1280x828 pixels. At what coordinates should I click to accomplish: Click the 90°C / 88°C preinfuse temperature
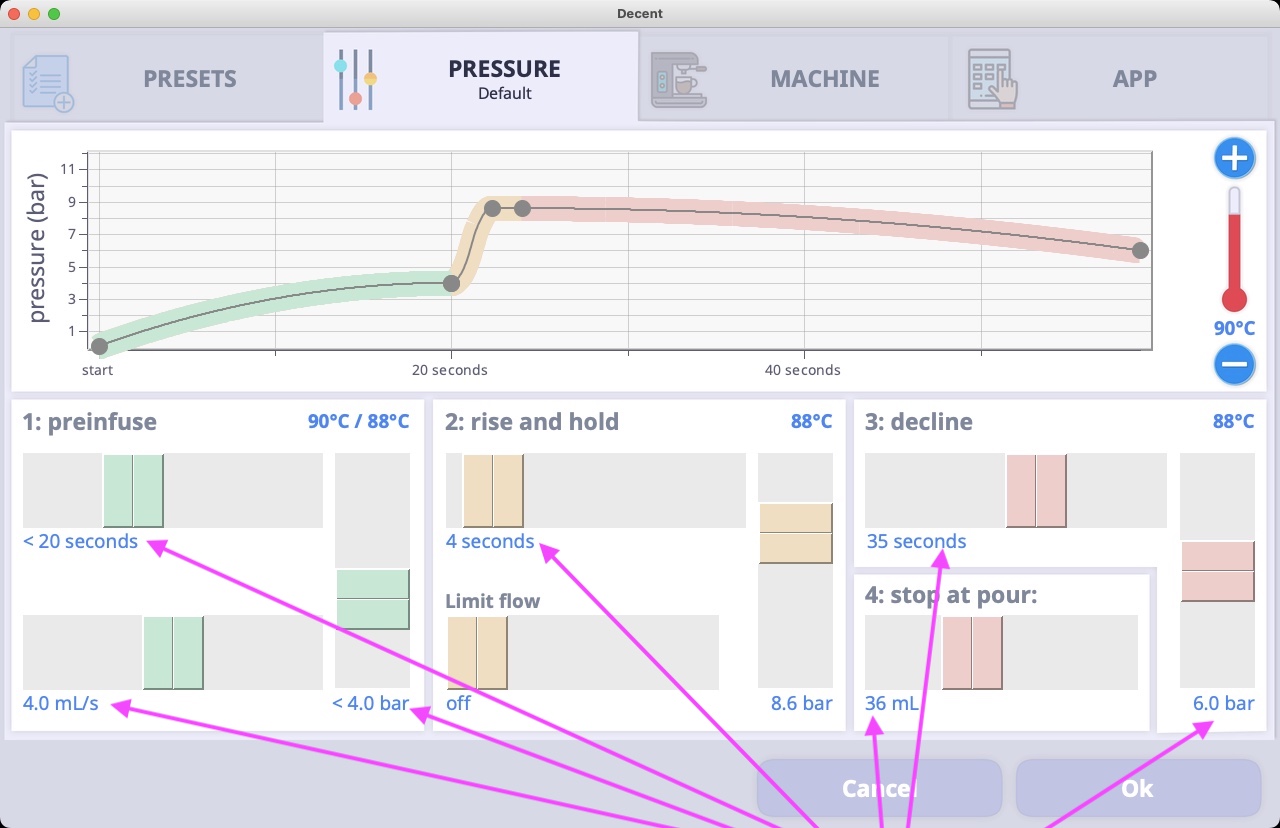click(358, 422)
